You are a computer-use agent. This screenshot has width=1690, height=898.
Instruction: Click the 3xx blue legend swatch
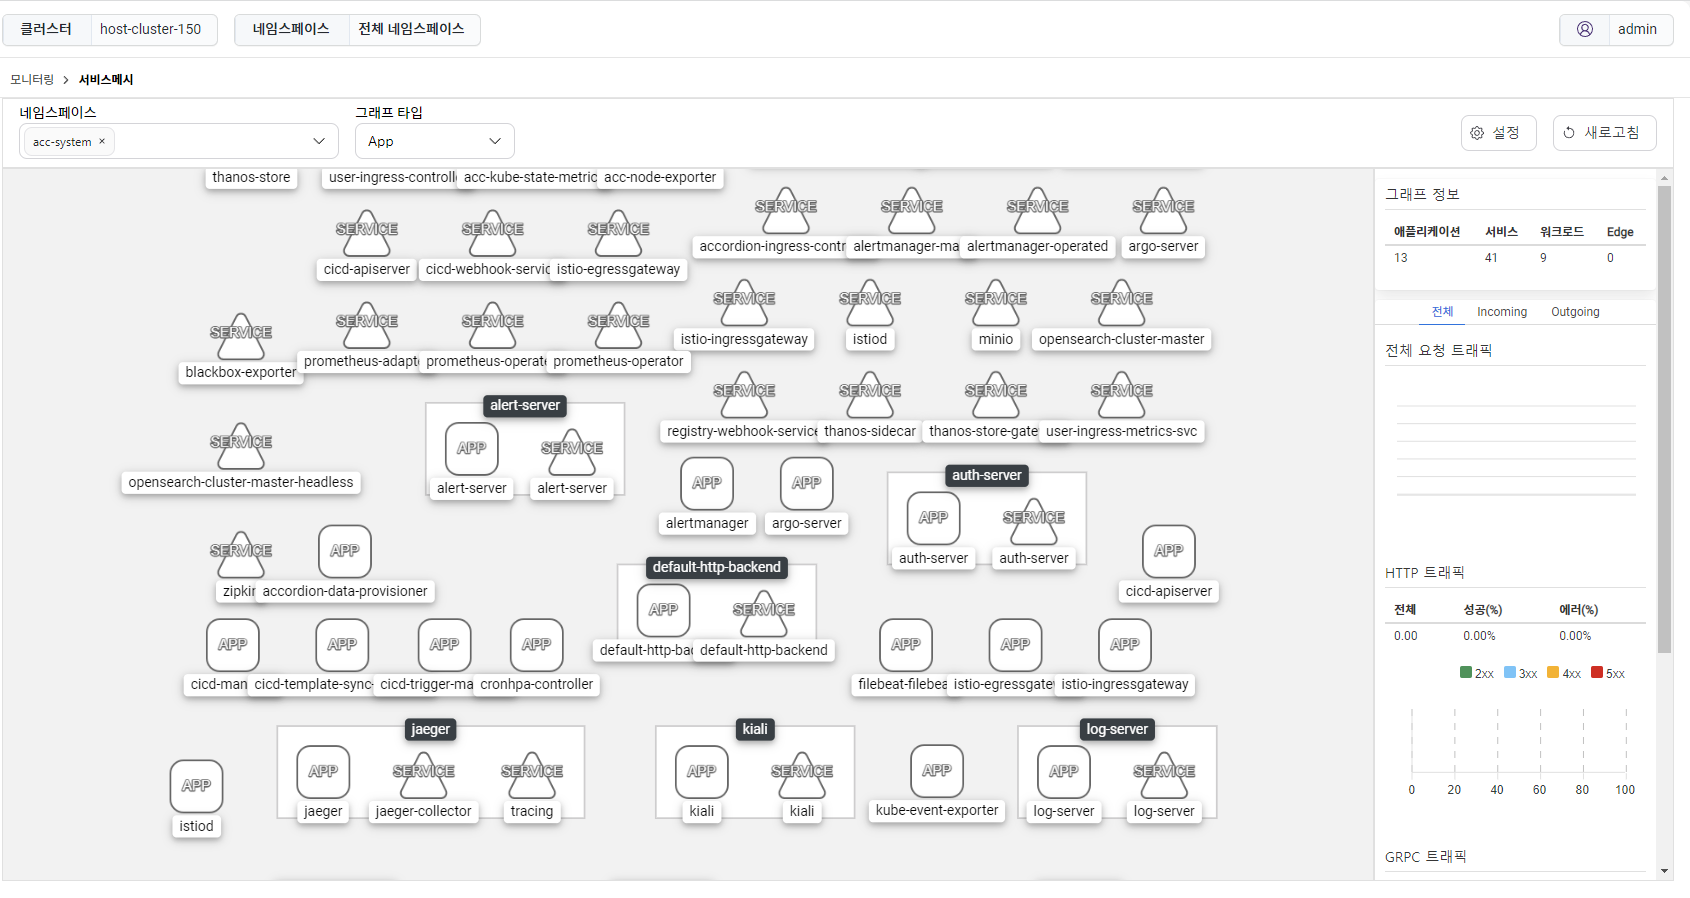(x=1510, y=673)
